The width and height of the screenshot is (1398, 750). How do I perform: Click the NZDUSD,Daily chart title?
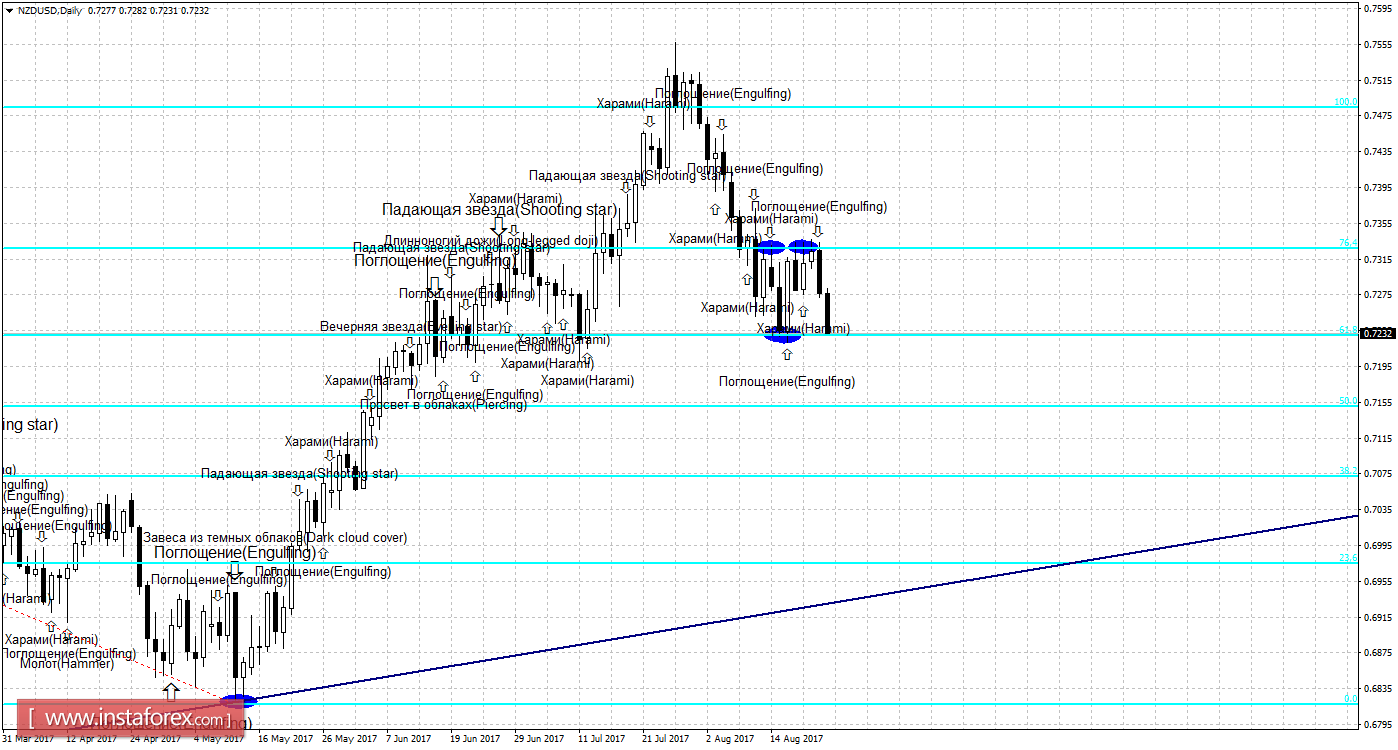coord(51,11)
